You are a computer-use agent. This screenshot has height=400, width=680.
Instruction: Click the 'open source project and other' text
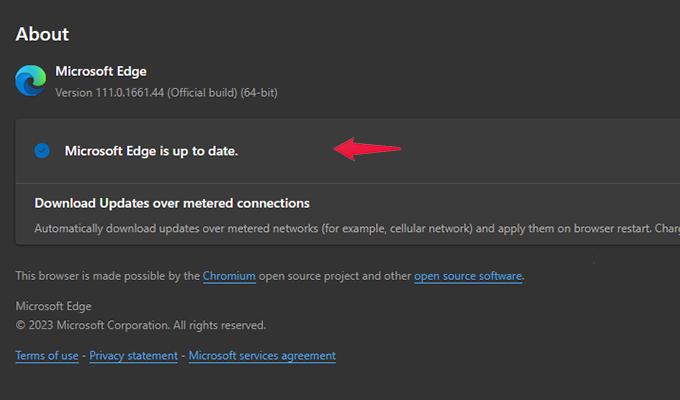(335, 276)
